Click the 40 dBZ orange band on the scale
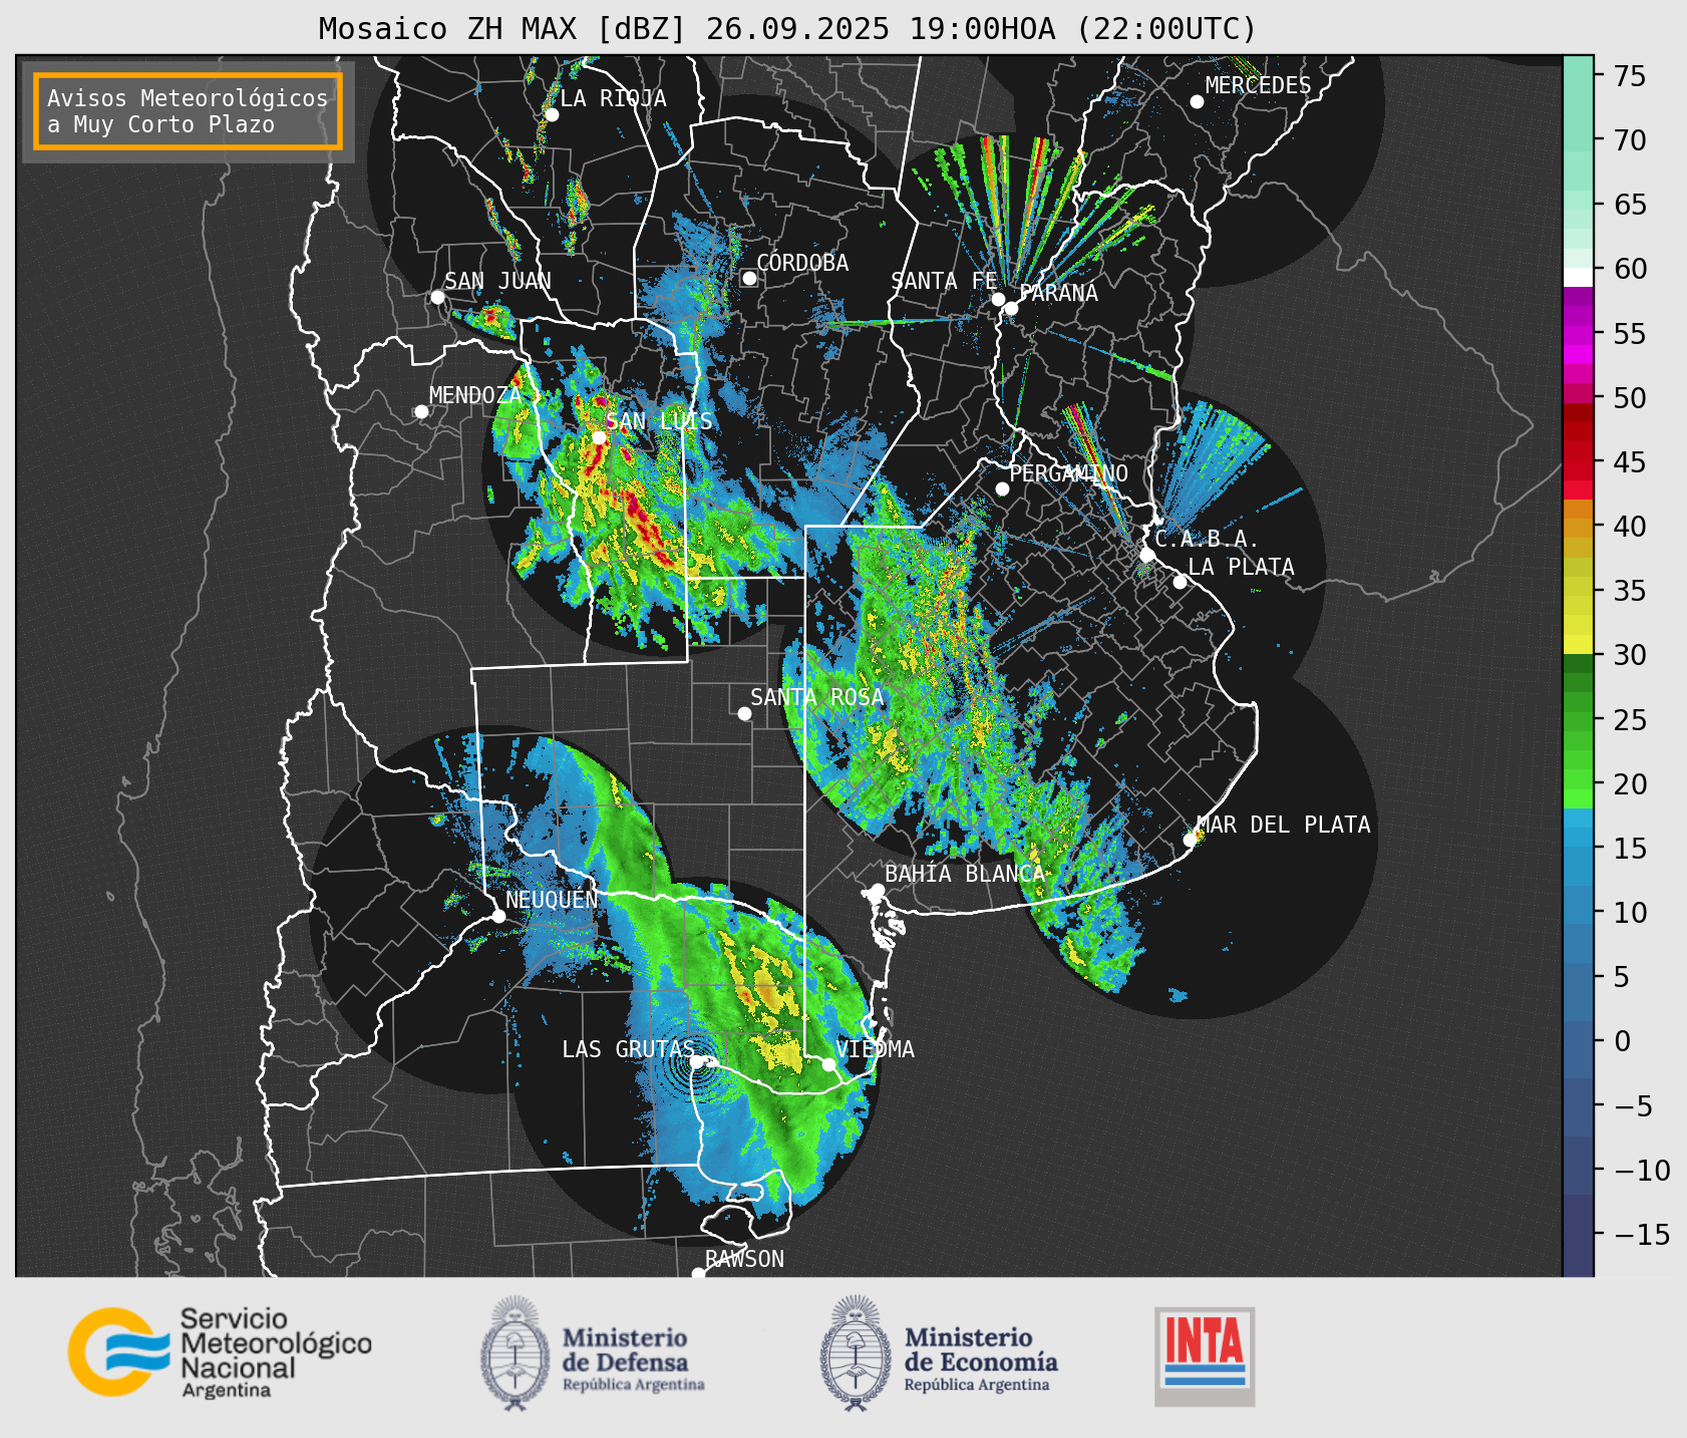The width and height of the screenshot is (1687, 1438). click(x=1577, y=526)
